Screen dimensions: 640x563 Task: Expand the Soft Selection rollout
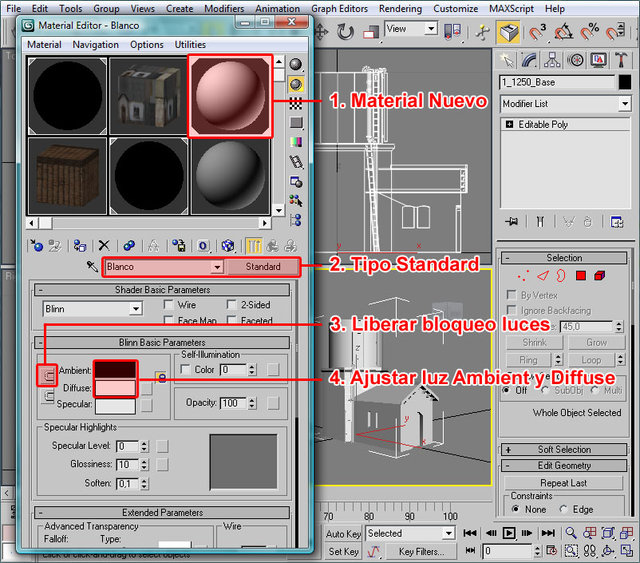click(564, 449)
